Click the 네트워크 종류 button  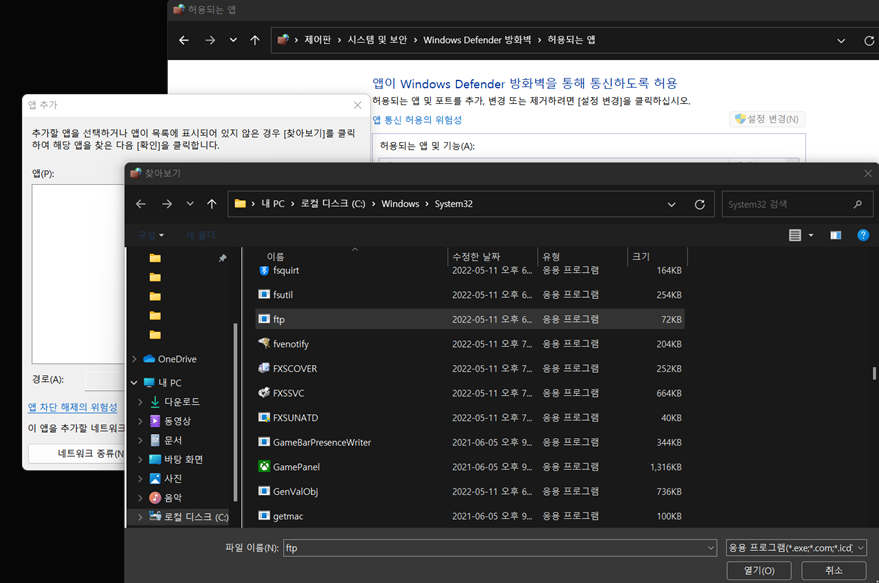pyautogui.click(x=77, y=454)
